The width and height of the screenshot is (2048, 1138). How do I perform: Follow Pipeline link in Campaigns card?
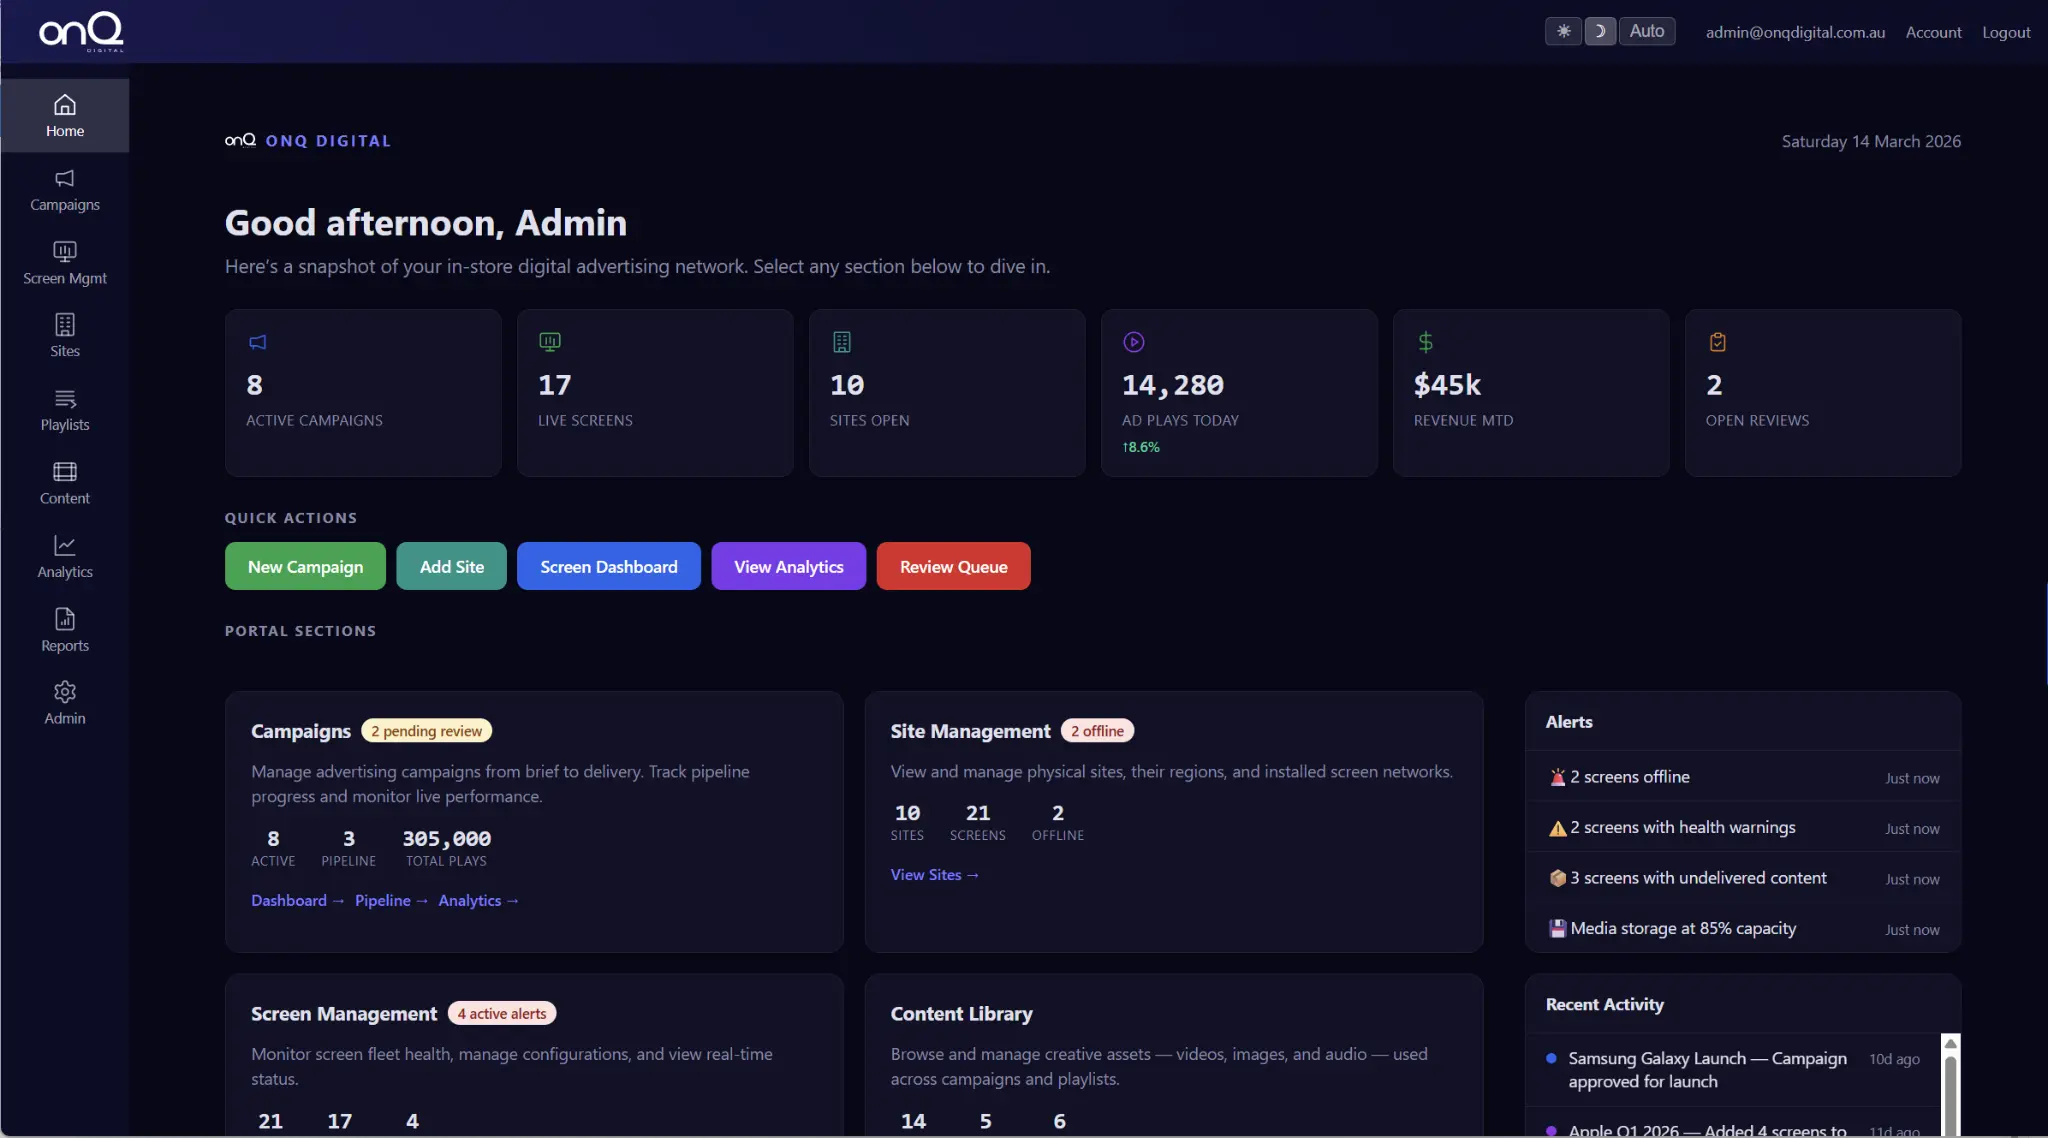pyautogui.click(x=391, y=900)
